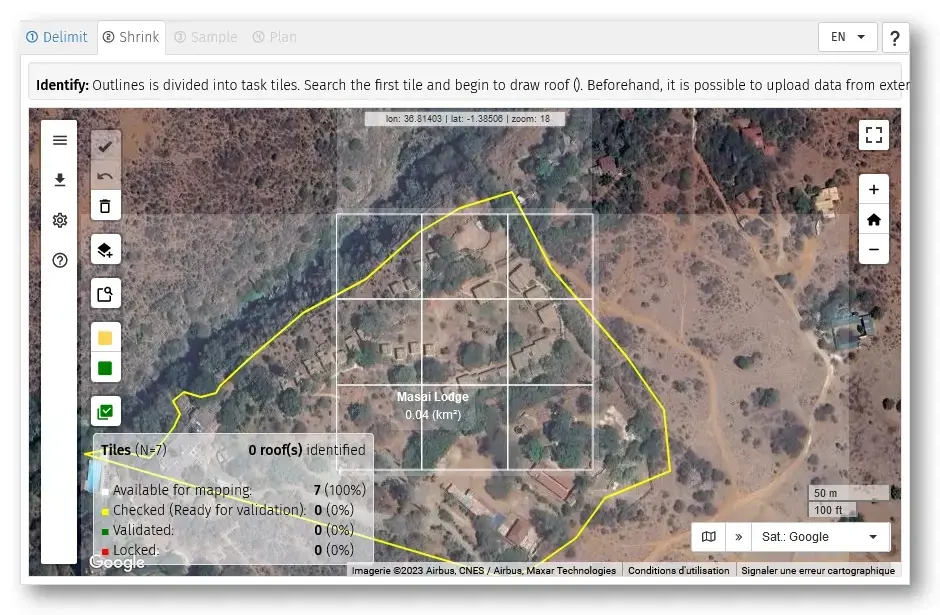Image resolution: width=940 pixels, height=615 pixels.
Task: Click the trash delete tool
Action: click(x=105, y=206)
